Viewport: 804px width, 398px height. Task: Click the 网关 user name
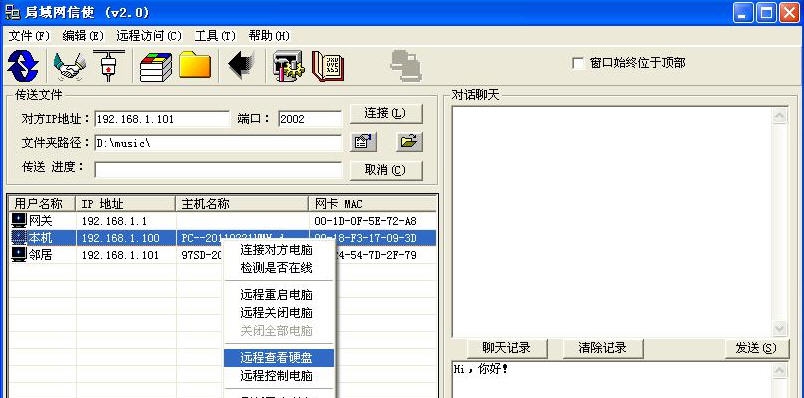tap(41, 221)
